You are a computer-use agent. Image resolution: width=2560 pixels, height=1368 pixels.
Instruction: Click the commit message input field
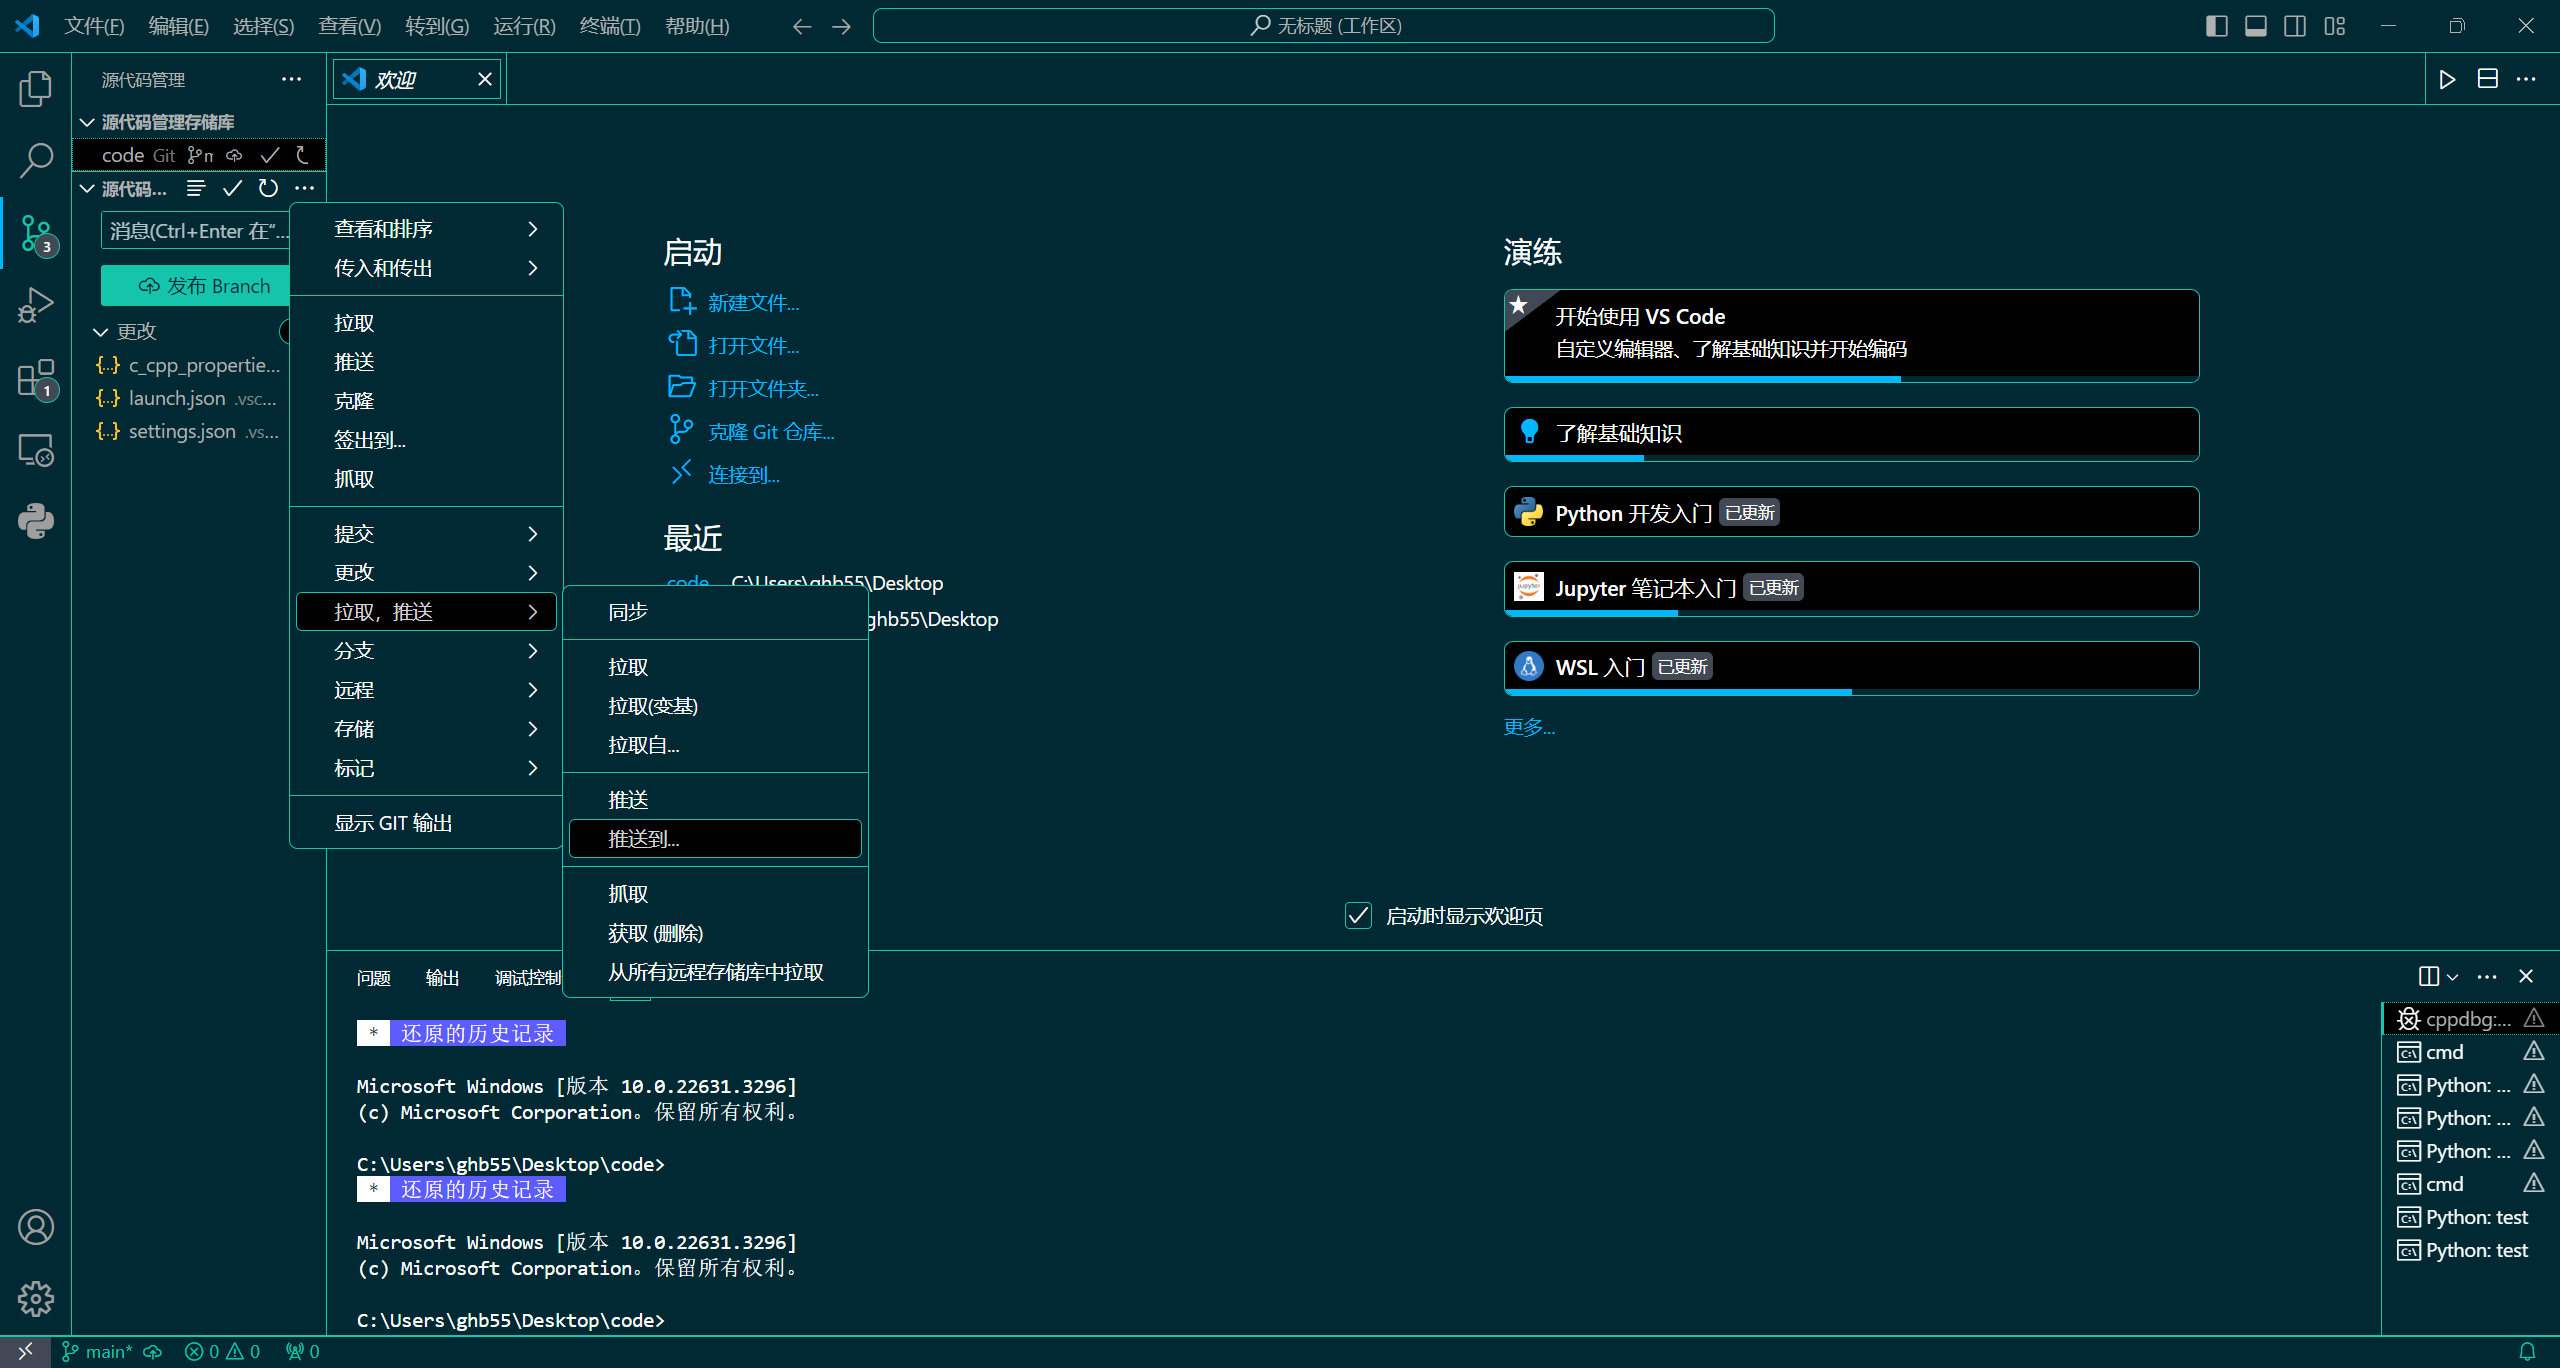(196, 231)
